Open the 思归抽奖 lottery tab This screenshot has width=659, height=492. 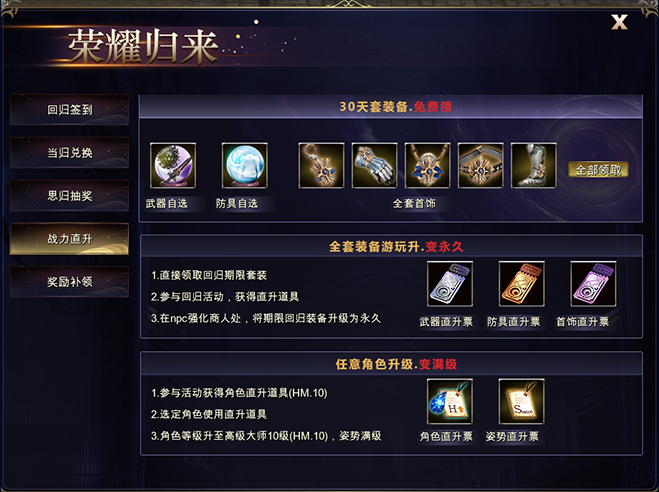click(x=69, y=195)
